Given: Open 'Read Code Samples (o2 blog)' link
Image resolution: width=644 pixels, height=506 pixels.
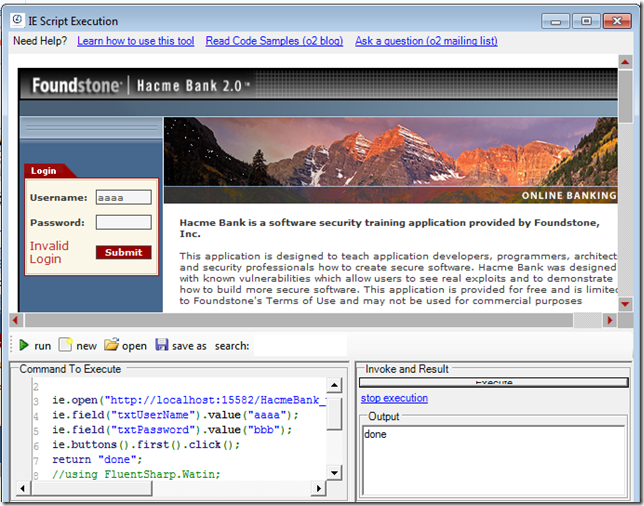Looking at the screenshot, I should point(274,41).
